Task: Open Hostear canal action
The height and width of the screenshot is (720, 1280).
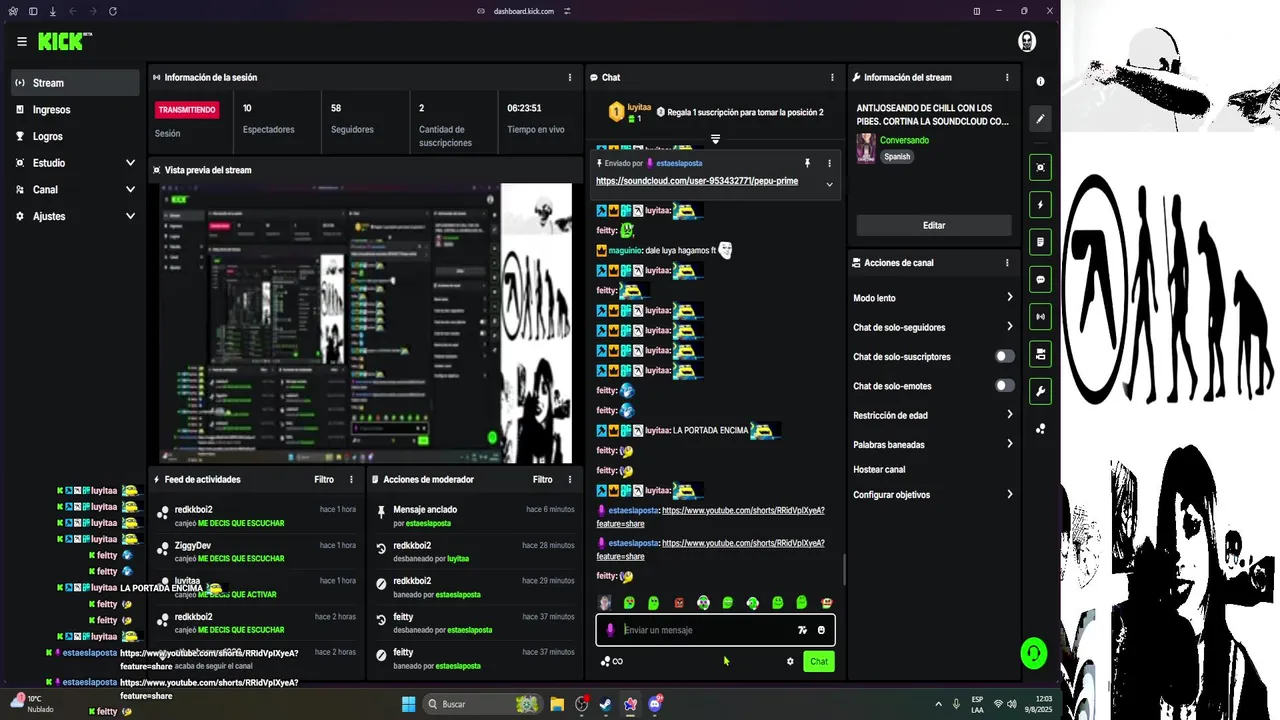Action: (879, 469)
